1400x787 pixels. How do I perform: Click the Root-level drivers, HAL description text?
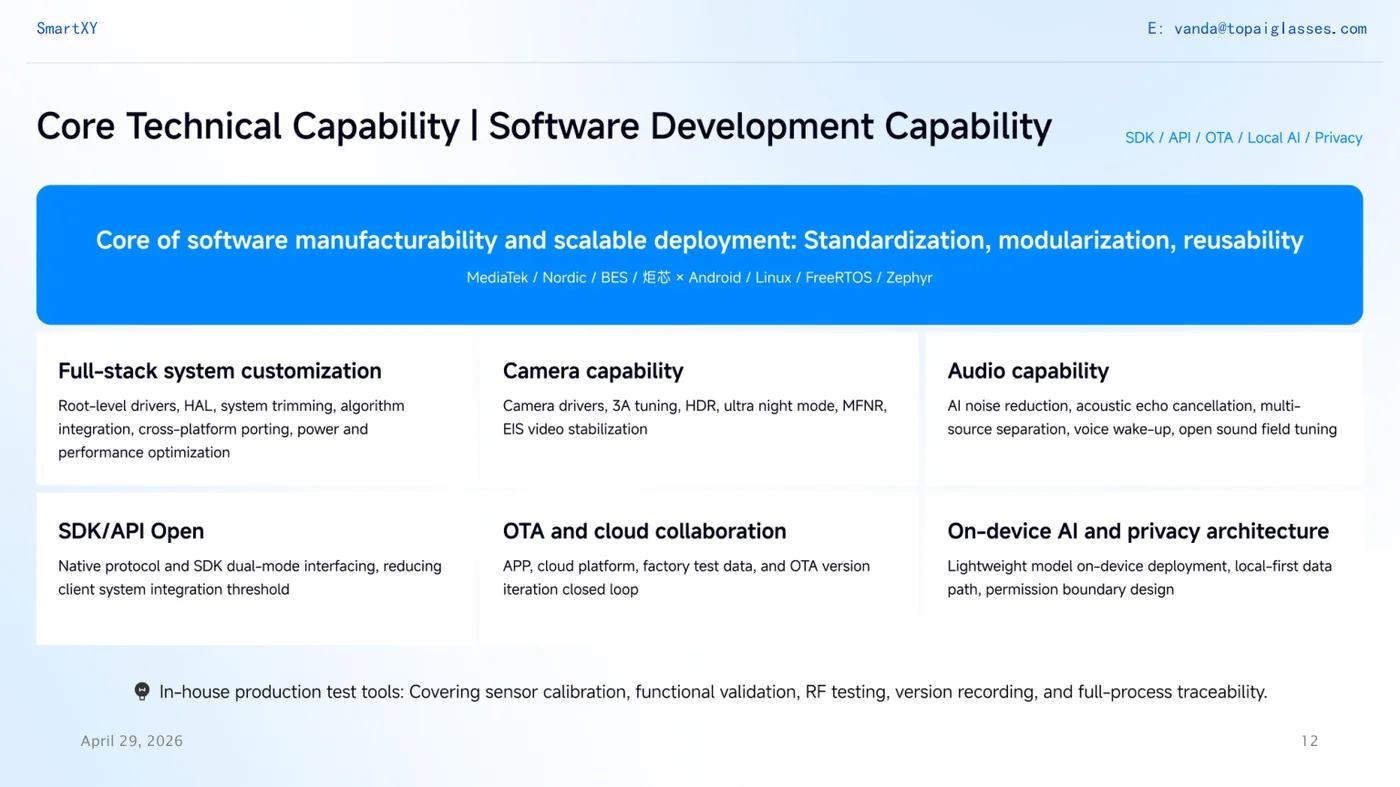[x=231, y=429]
